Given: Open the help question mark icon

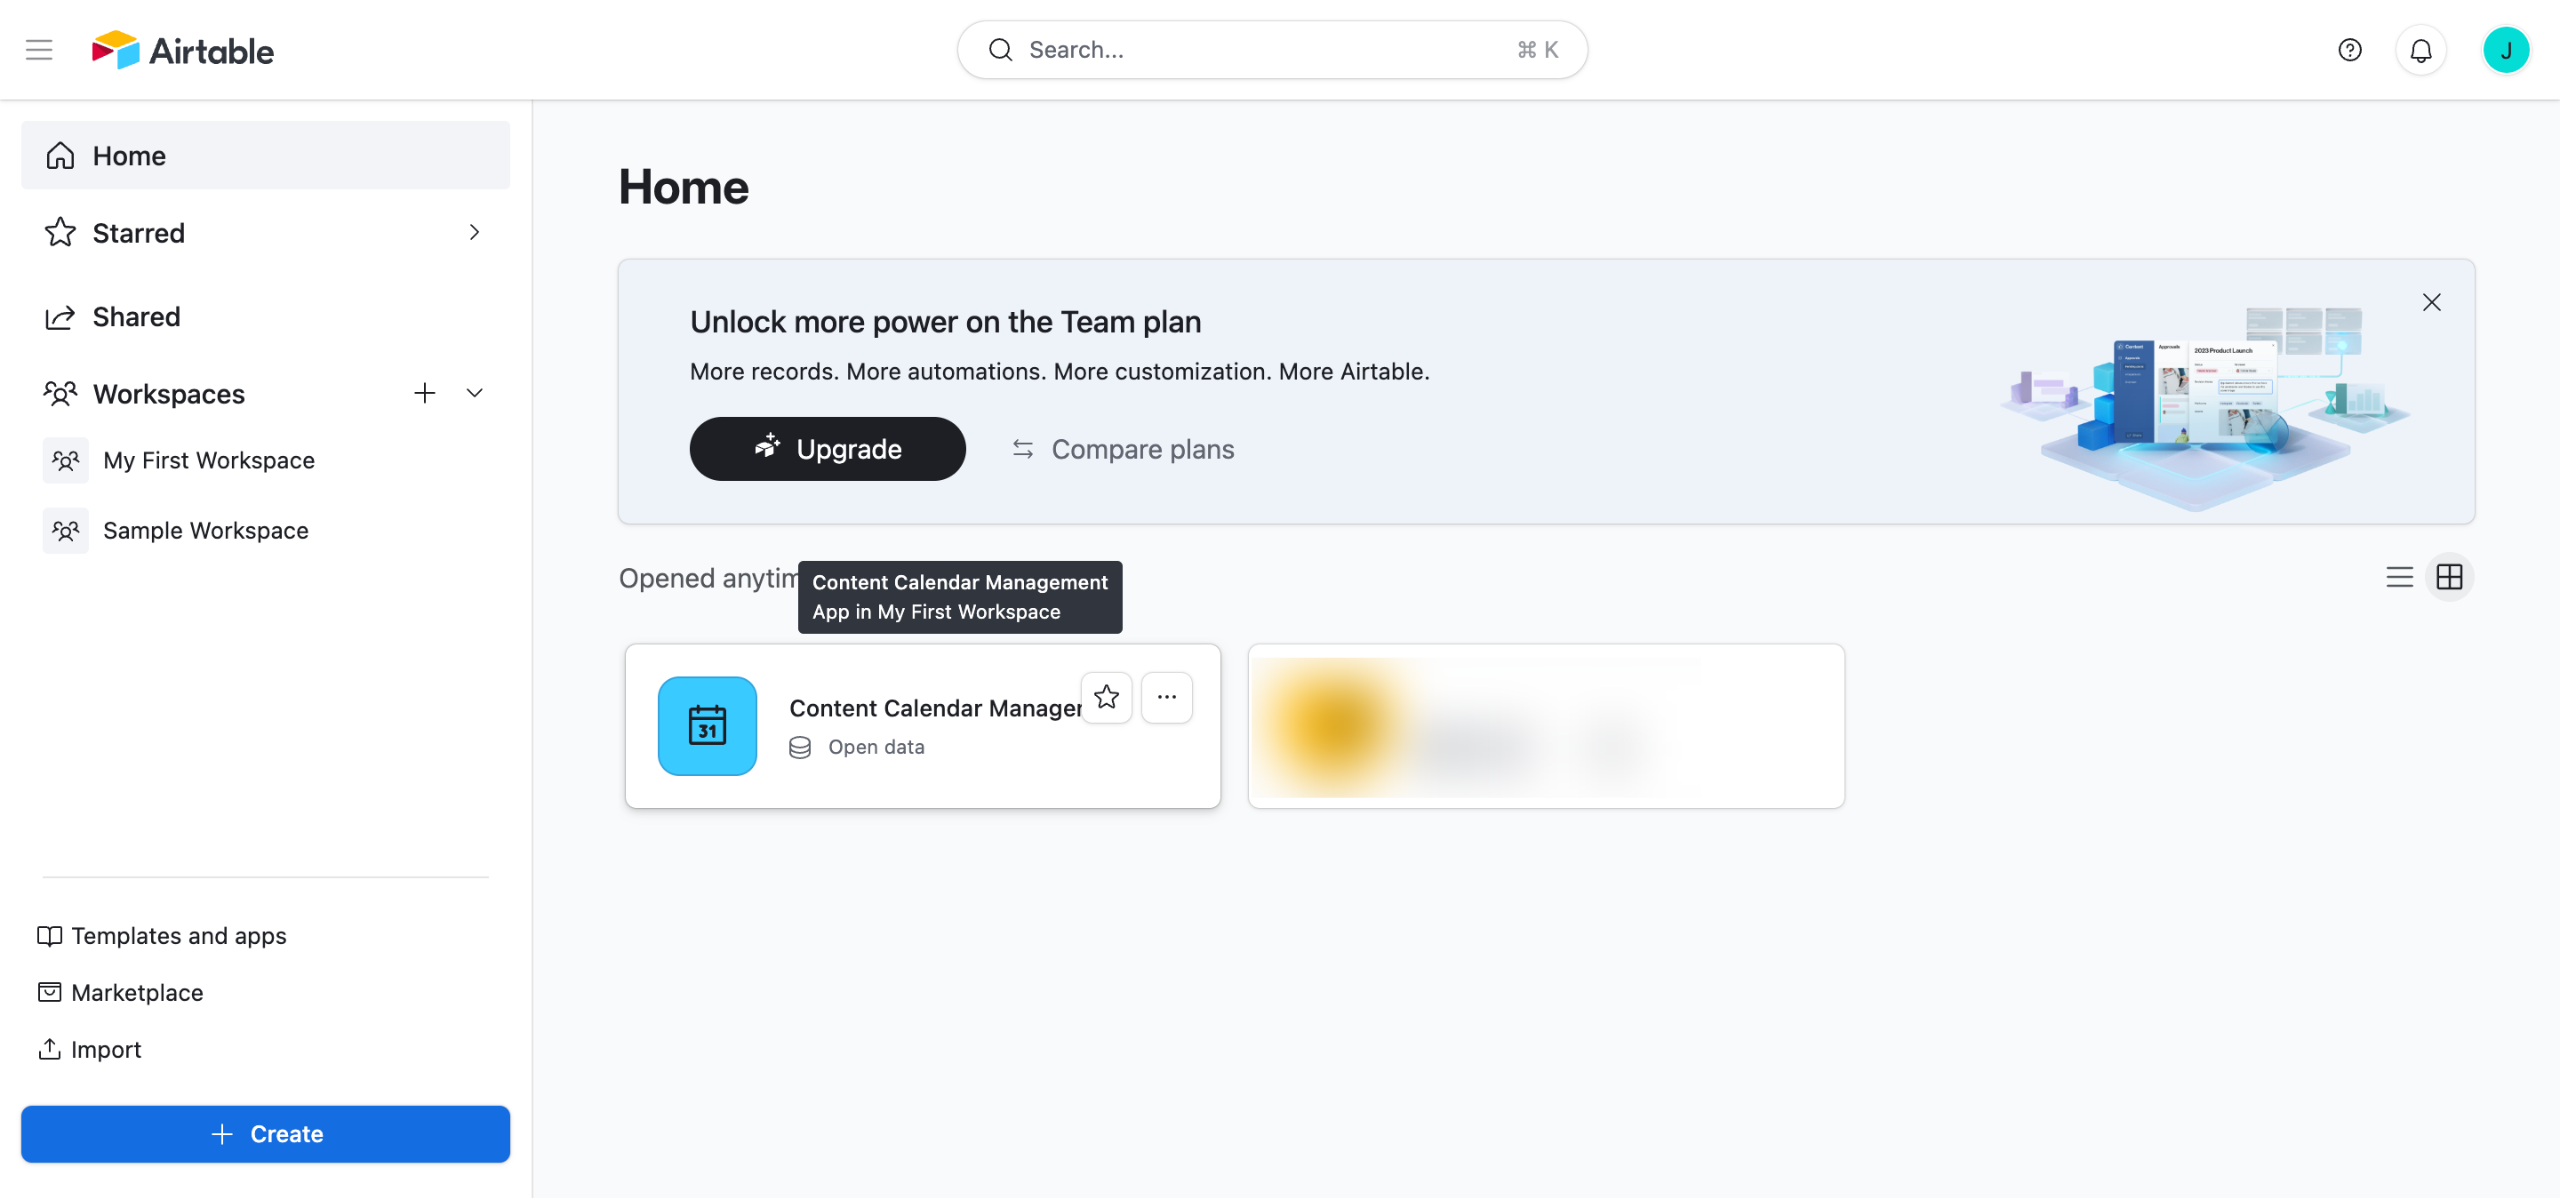Looking at the screenshot, I should [2350, 50].
